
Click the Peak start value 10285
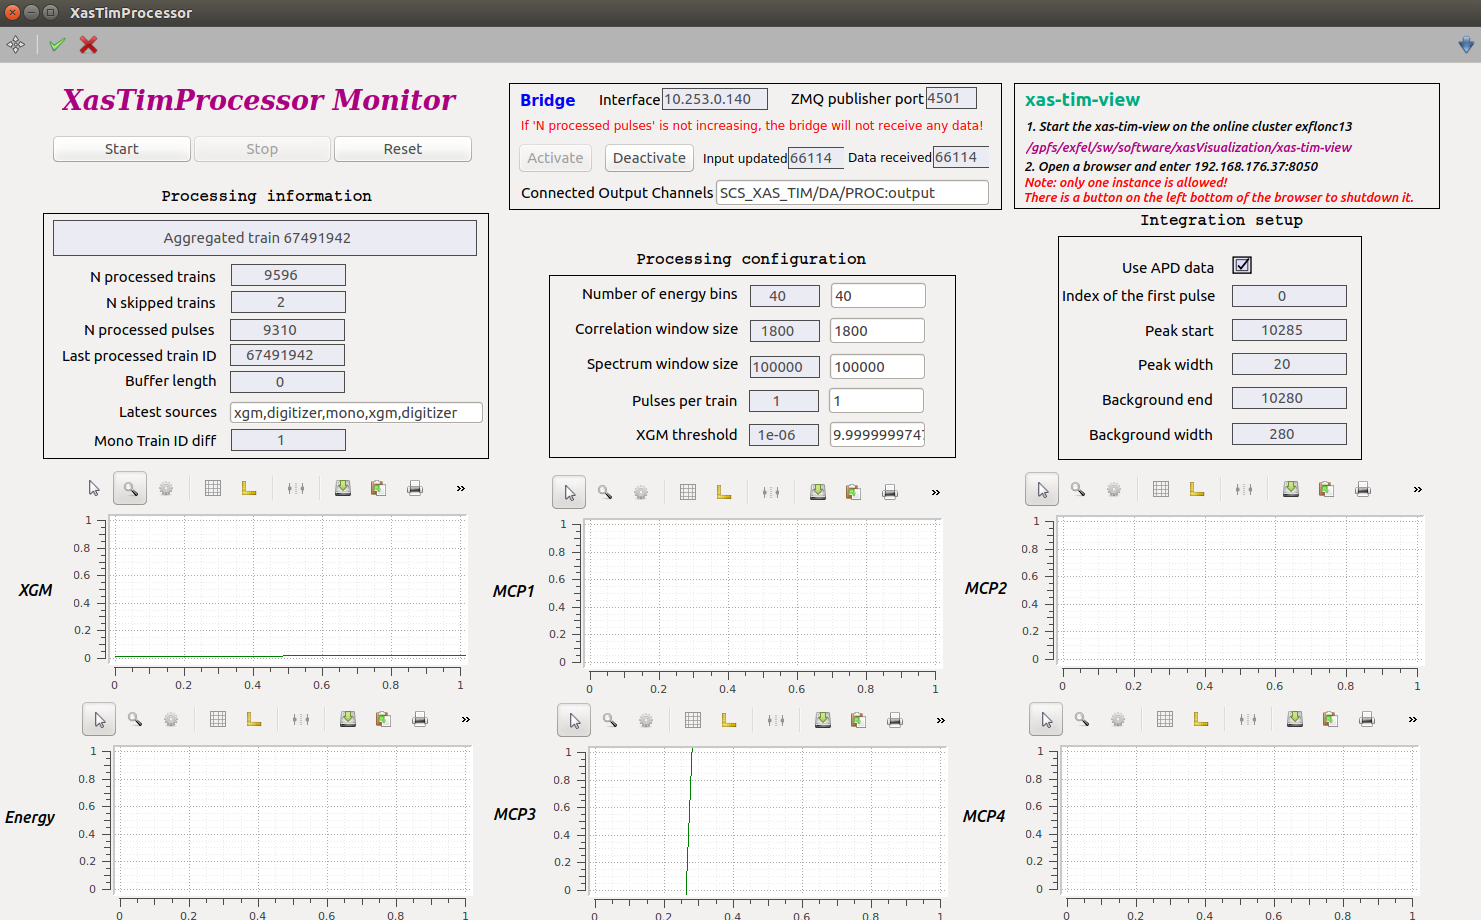point(1289,330)
